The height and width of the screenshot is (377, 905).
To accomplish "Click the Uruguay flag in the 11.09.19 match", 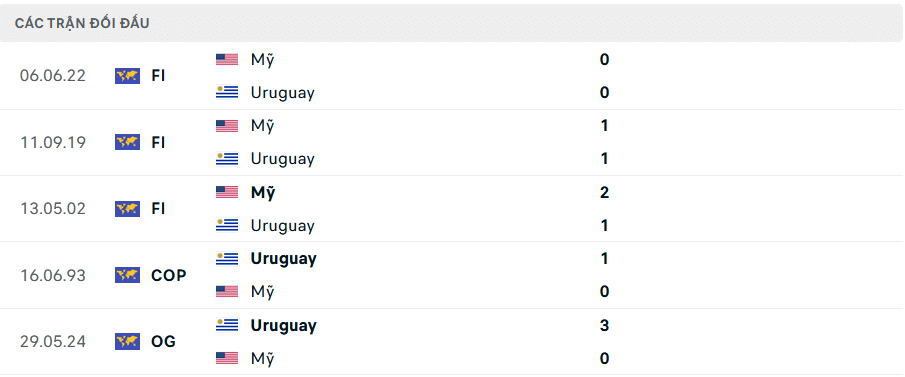I will tap(227, 159).
